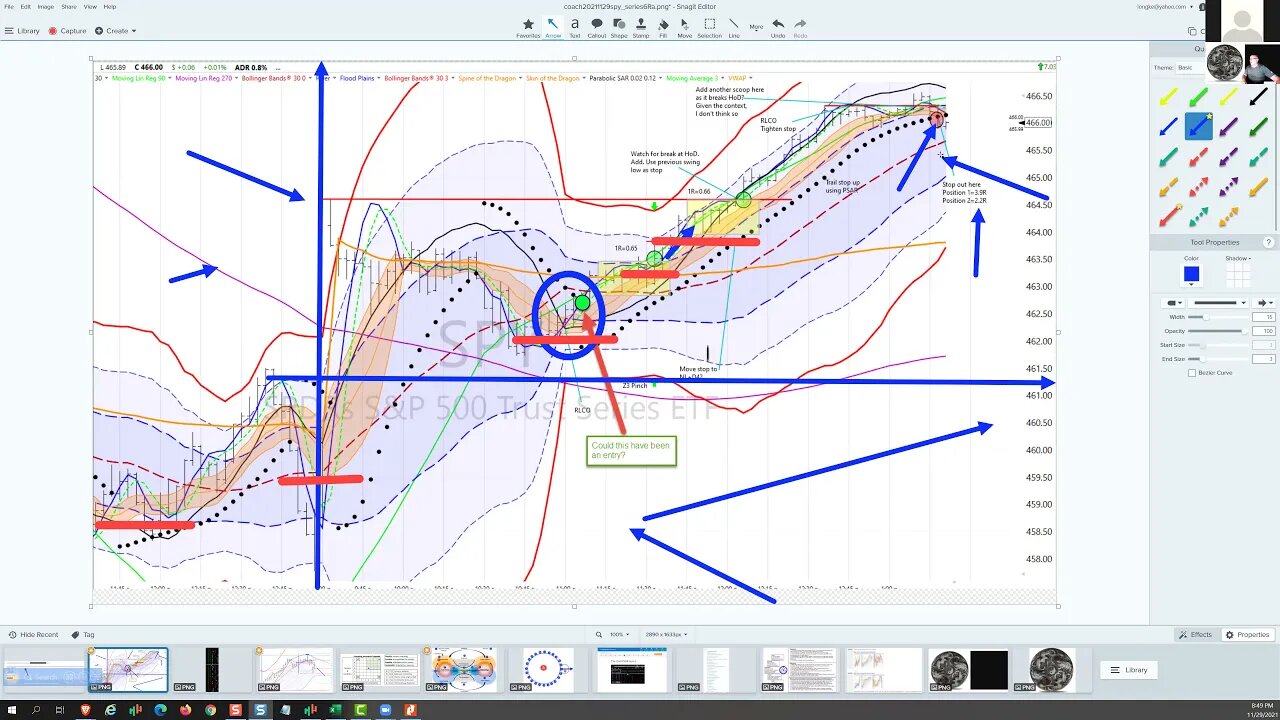Apply the solid purple arrow quick style
Viewport: 1280px width, 720px height.
pyautogui.click(x=1228, y=127)
